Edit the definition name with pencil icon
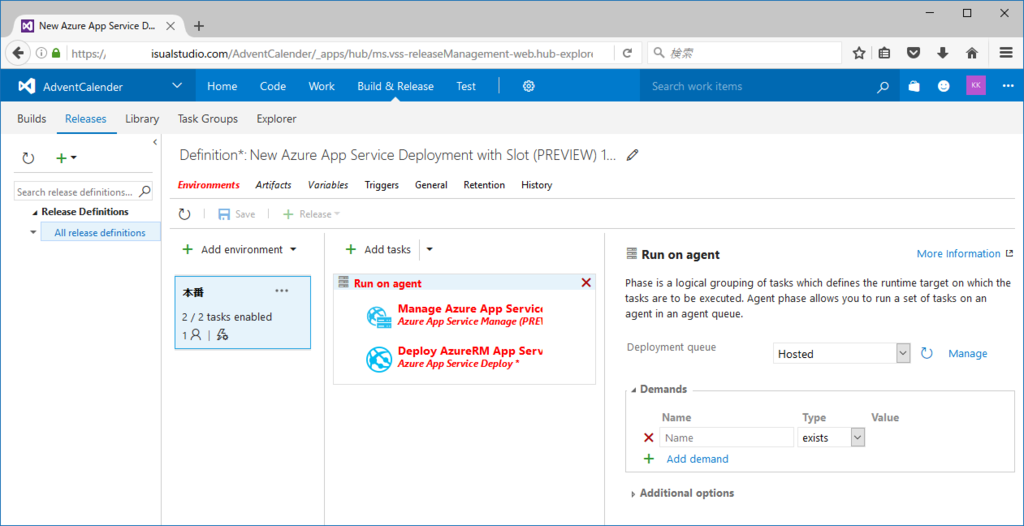 [x=632, y=155]
